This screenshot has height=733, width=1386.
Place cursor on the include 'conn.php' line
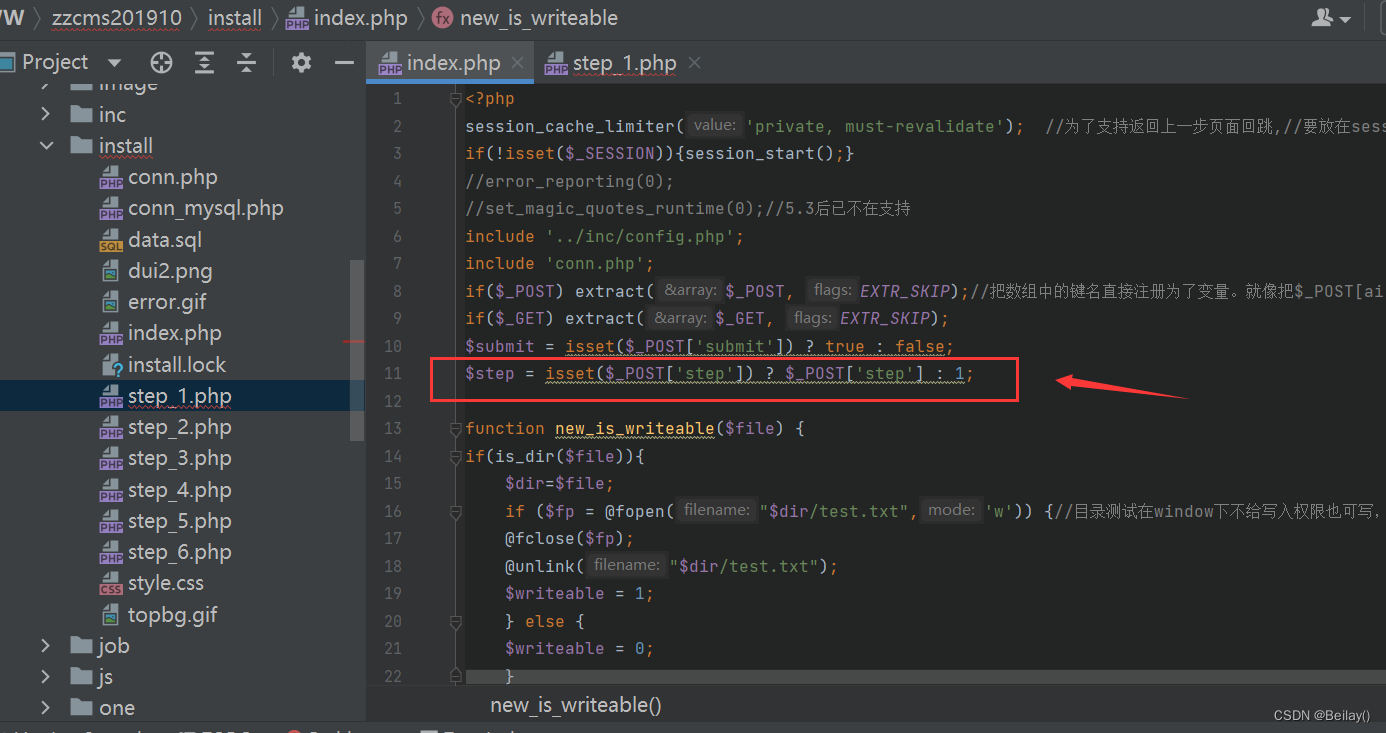[559, 264]
